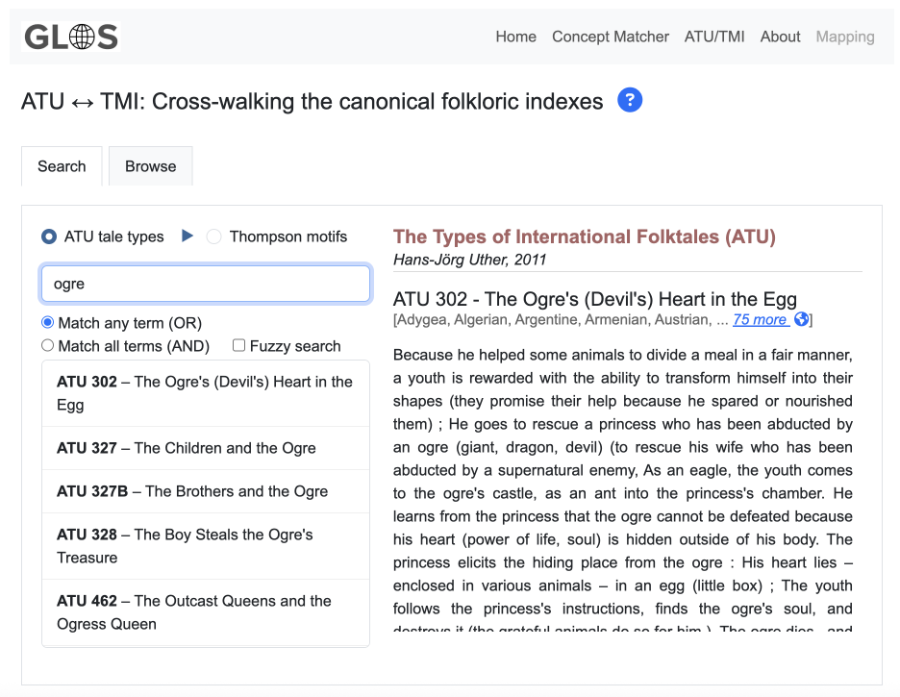Image resolution: width=900 pixels, height=697 pixels.
Task: Select the Thompson motifs radio option
Action: 214,237
